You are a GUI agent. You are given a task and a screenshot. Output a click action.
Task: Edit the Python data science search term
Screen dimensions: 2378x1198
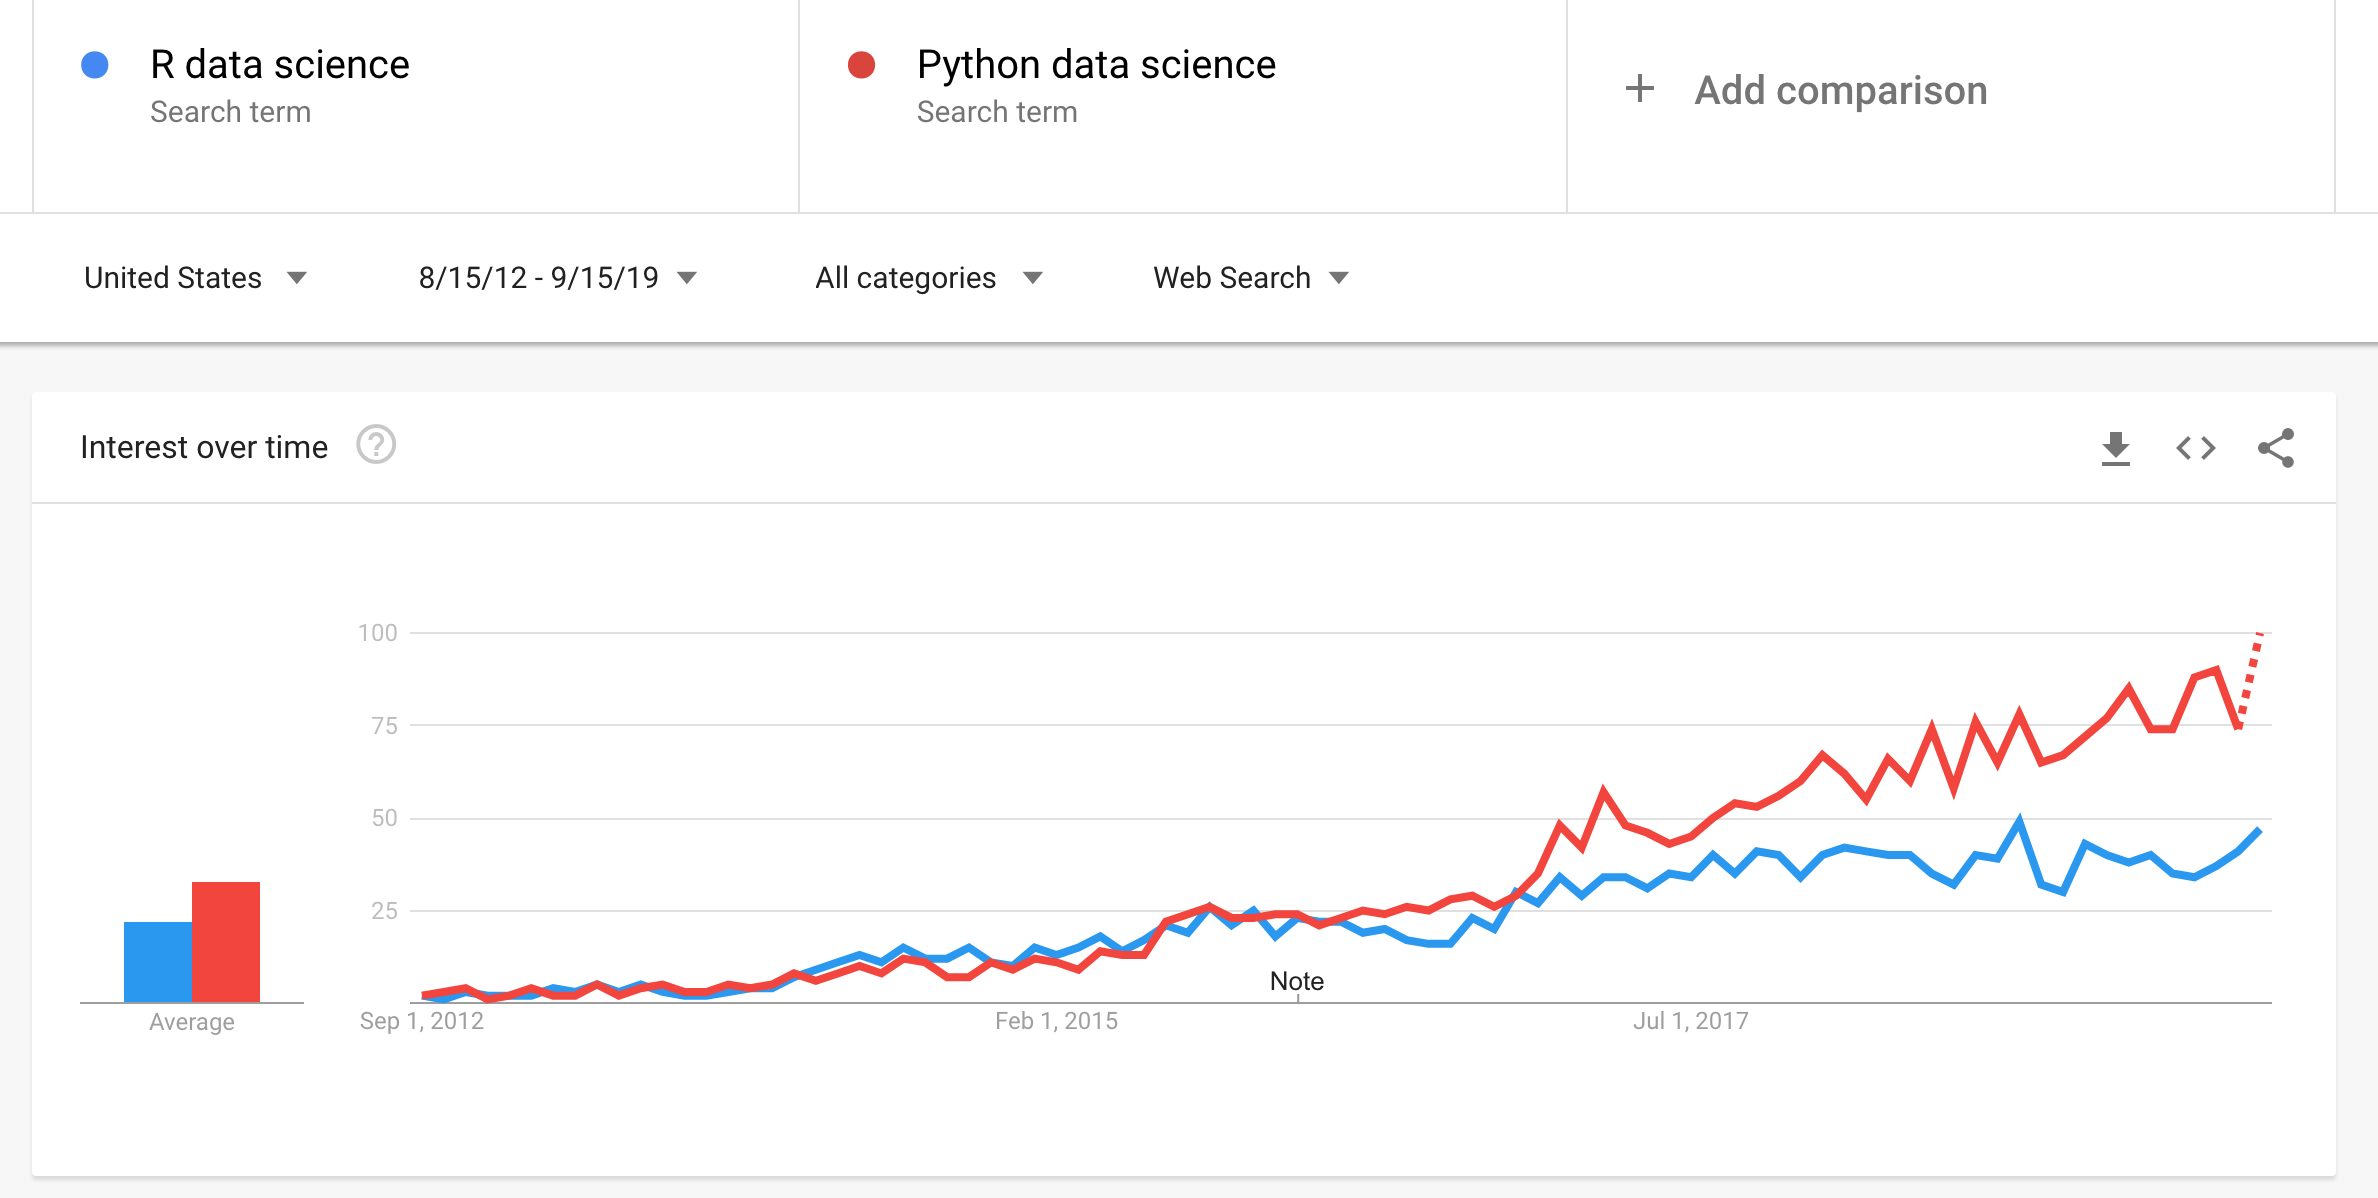(x=1096, y=65)
